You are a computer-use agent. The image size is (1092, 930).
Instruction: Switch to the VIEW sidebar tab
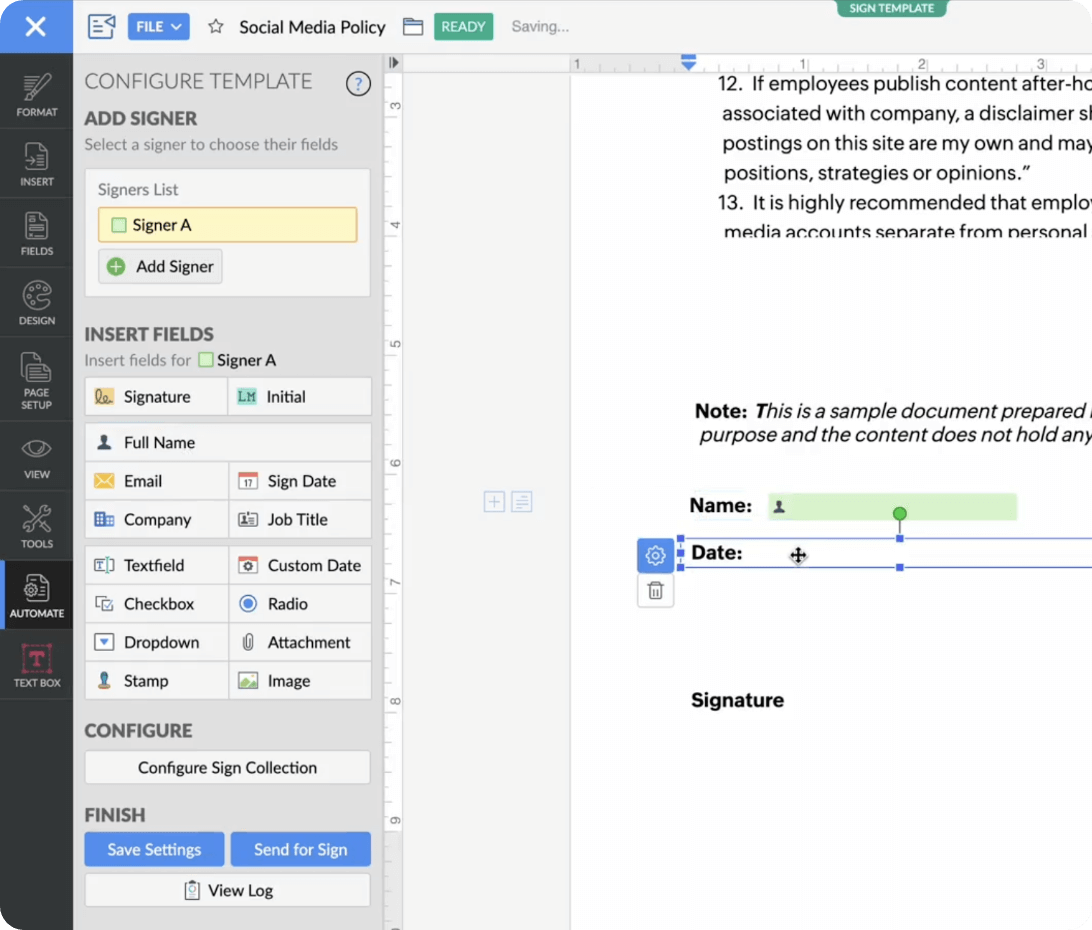(x=36, y=457)
